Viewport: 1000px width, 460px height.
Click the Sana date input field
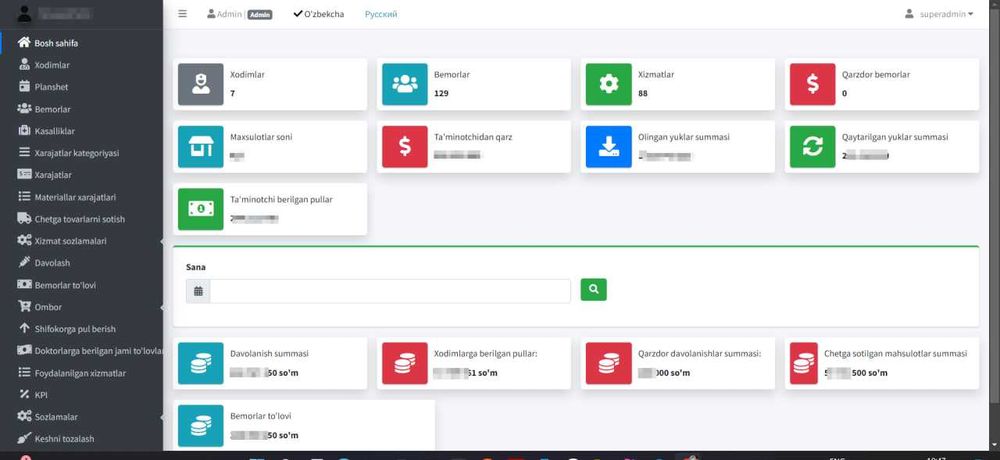click(x=390, y=291)
